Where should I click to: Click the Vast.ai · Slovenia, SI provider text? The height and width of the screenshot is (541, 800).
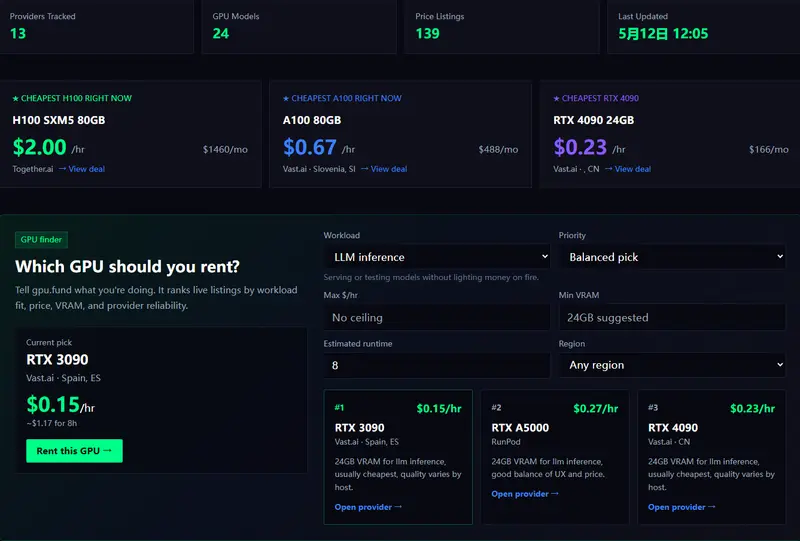point(319,169)
